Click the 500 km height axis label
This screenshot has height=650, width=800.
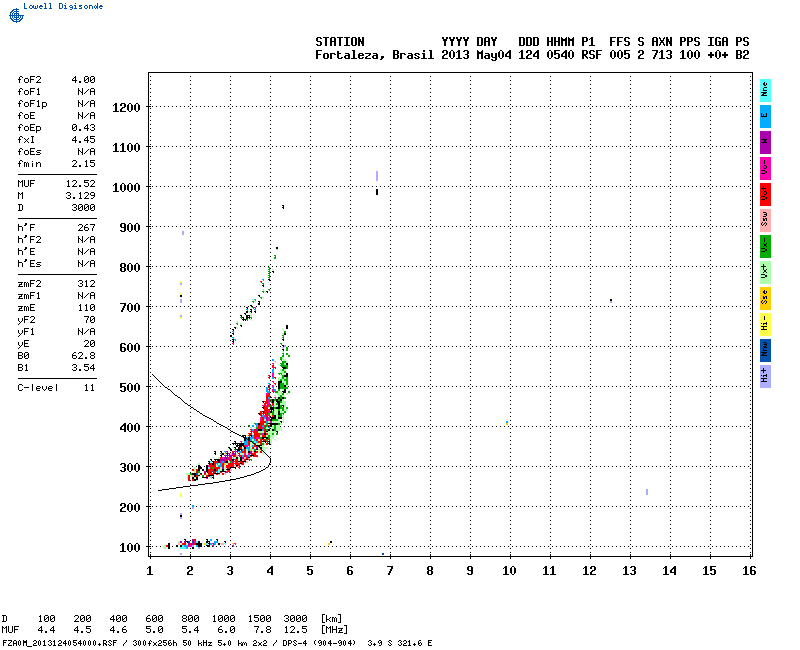(130, 388)
